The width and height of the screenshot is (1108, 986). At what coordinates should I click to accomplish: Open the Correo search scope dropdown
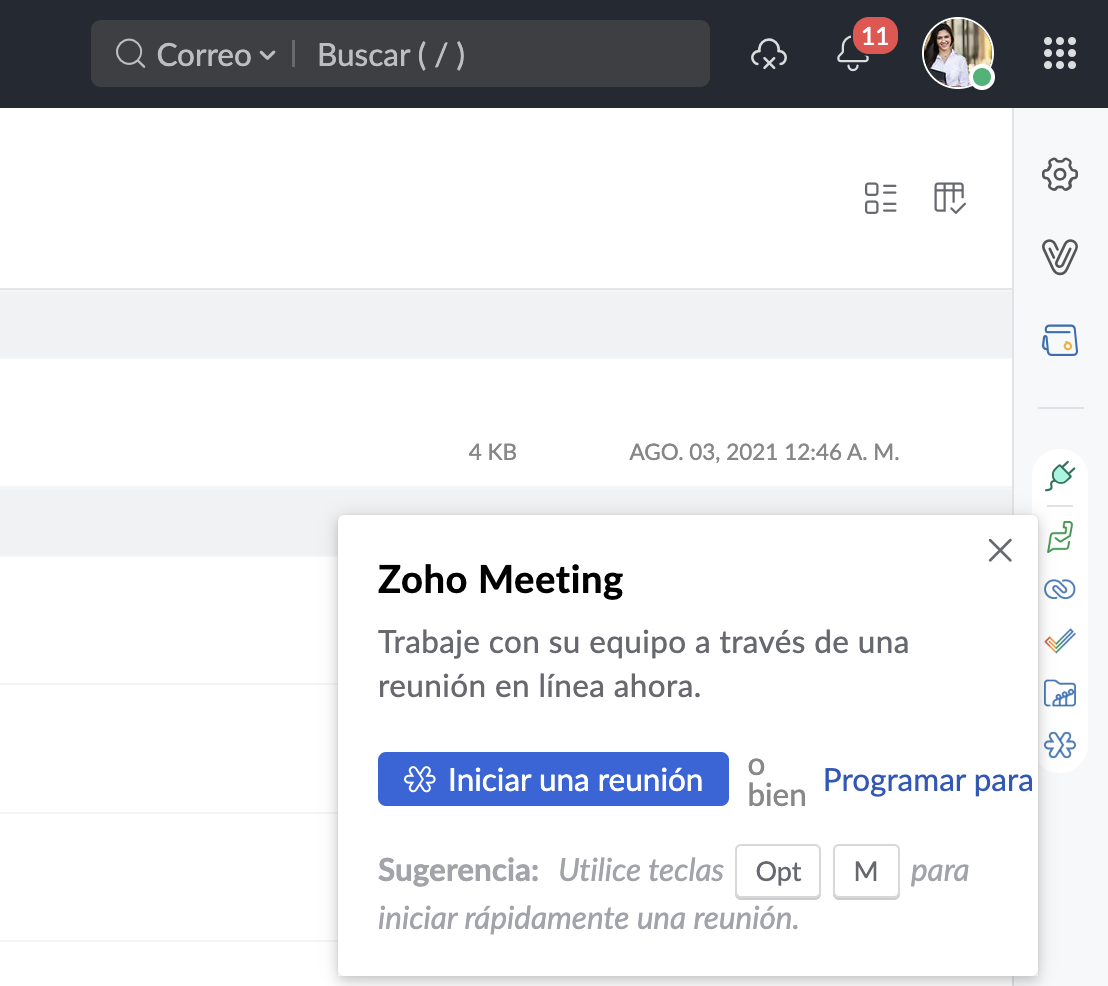tap(216, 55)
